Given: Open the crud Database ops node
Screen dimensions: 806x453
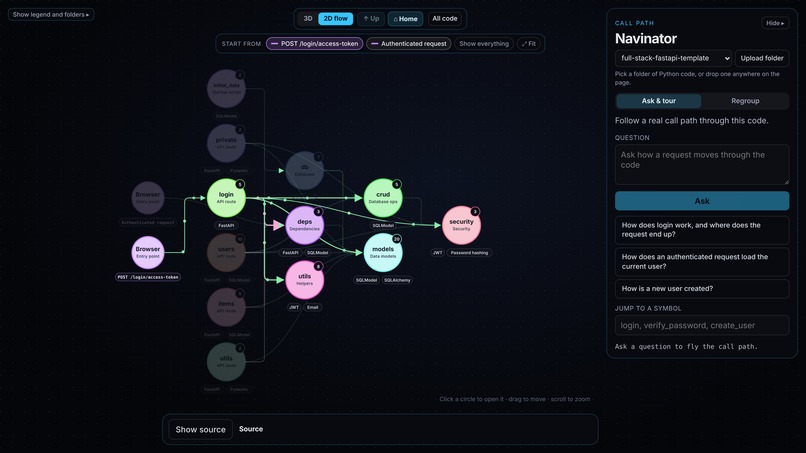Looking at the screenshot, I should 383,198.
